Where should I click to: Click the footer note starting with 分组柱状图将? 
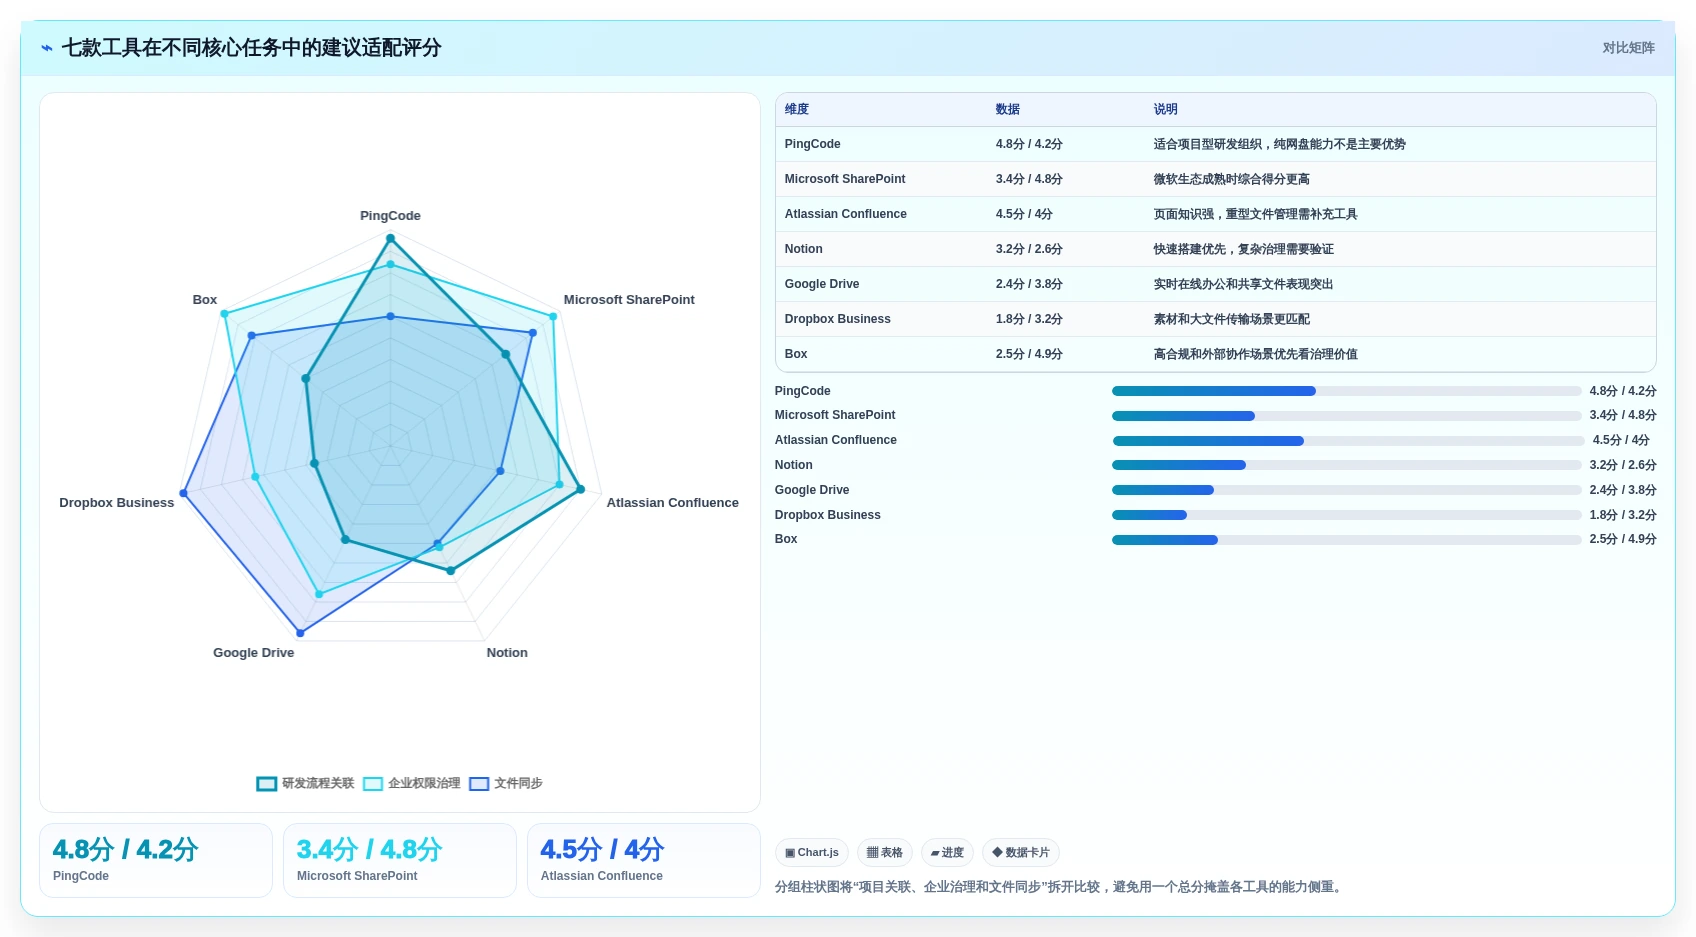tap(1060, 887)
